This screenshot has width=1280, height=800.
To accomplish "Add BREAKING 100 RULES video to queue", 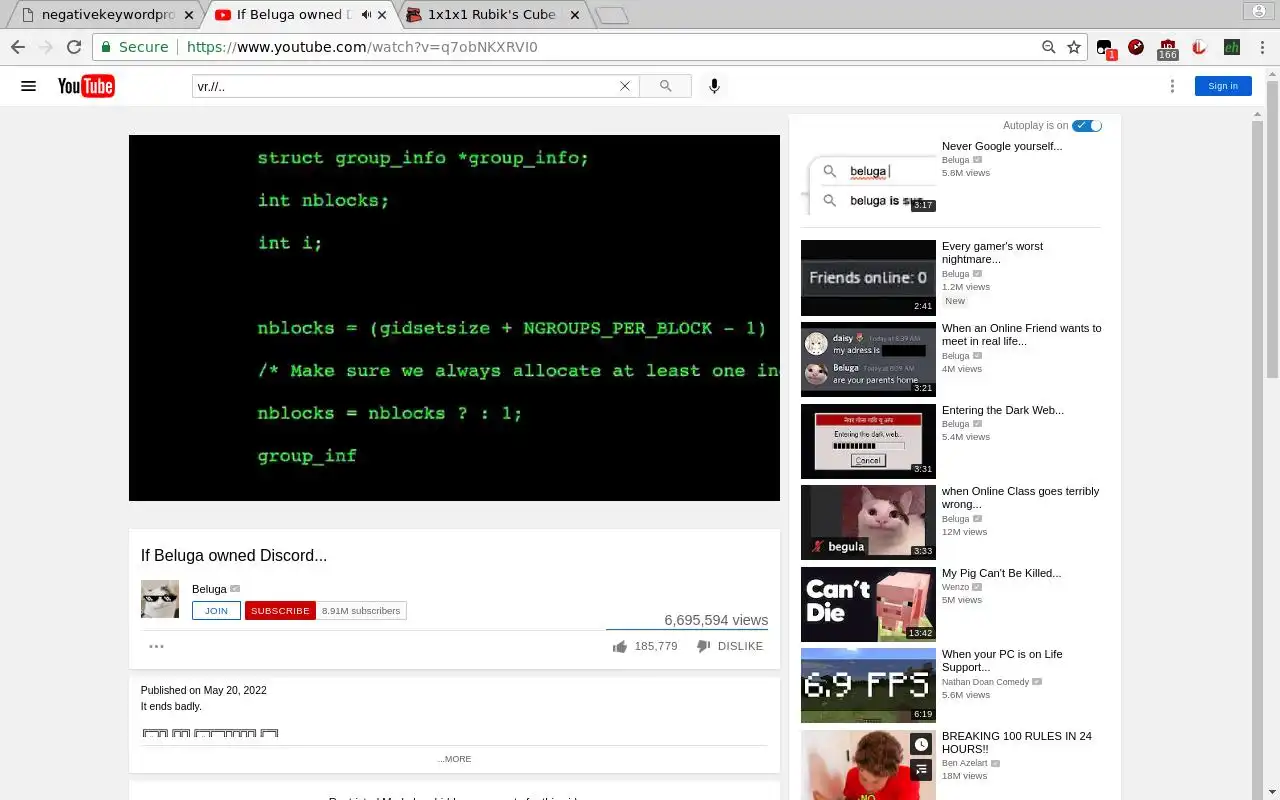I will 921,769.
